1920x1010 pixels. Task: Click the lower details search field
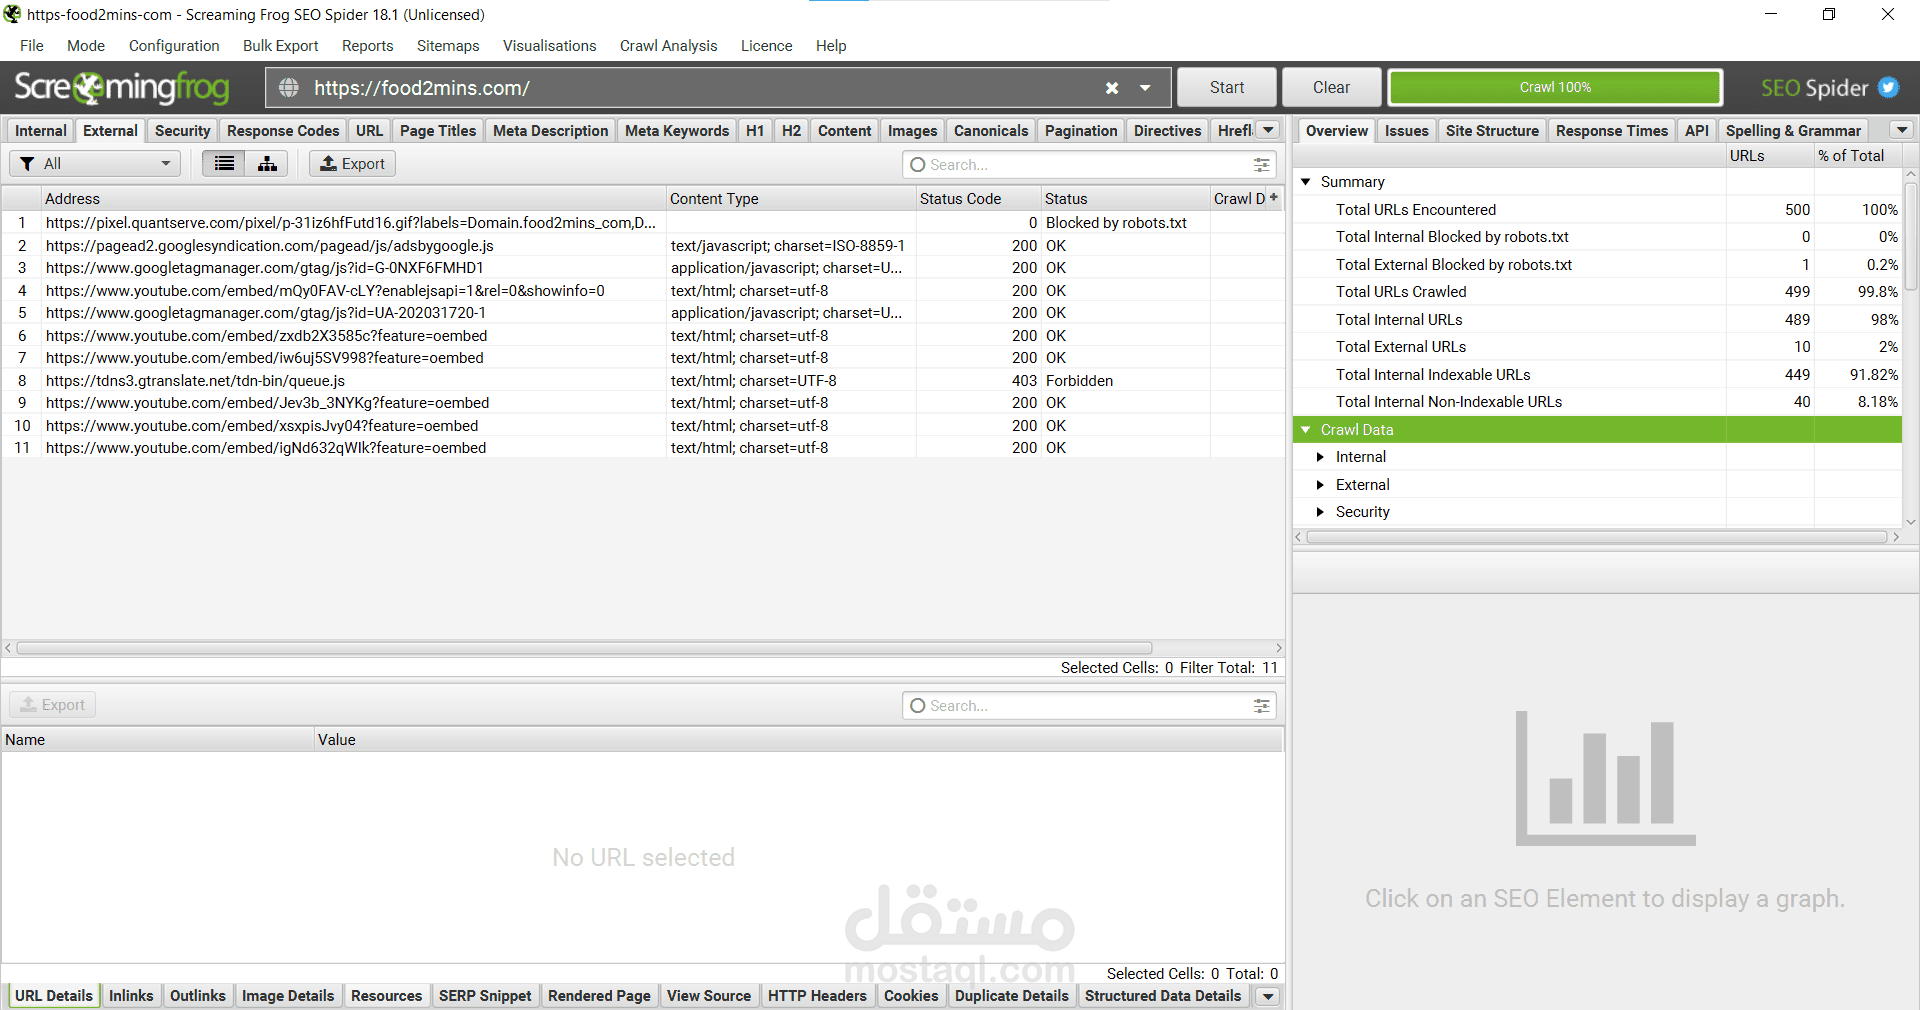[1088, 706]
